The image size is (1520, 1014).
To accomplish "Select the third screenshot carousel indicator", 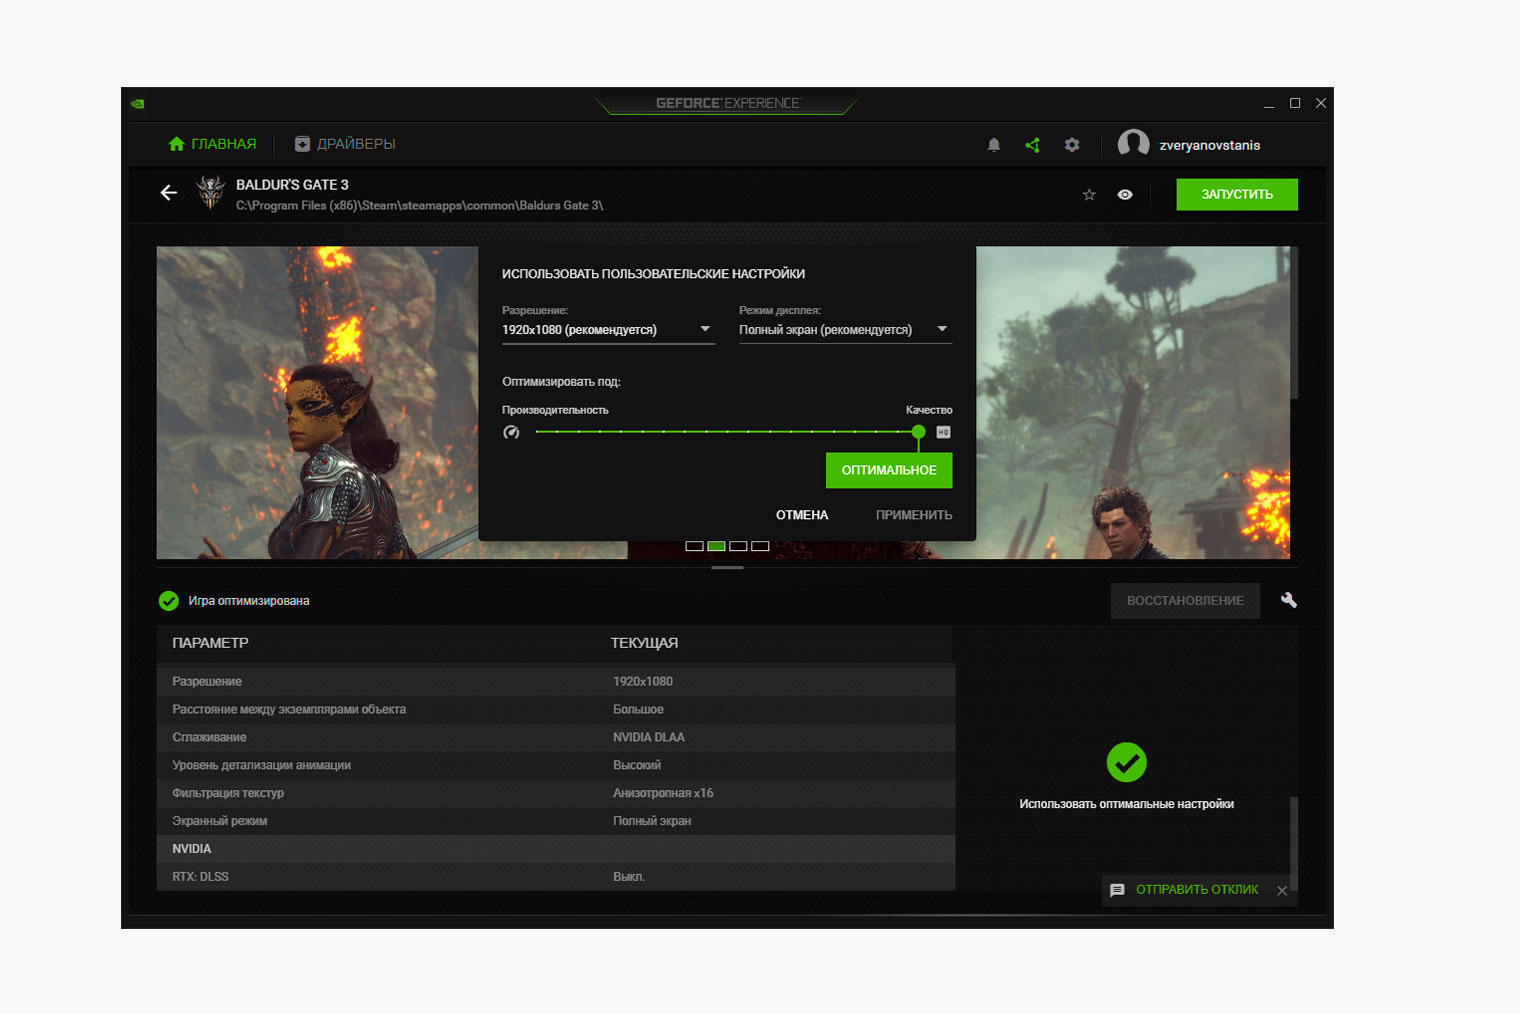I will (x=738, y=546).
